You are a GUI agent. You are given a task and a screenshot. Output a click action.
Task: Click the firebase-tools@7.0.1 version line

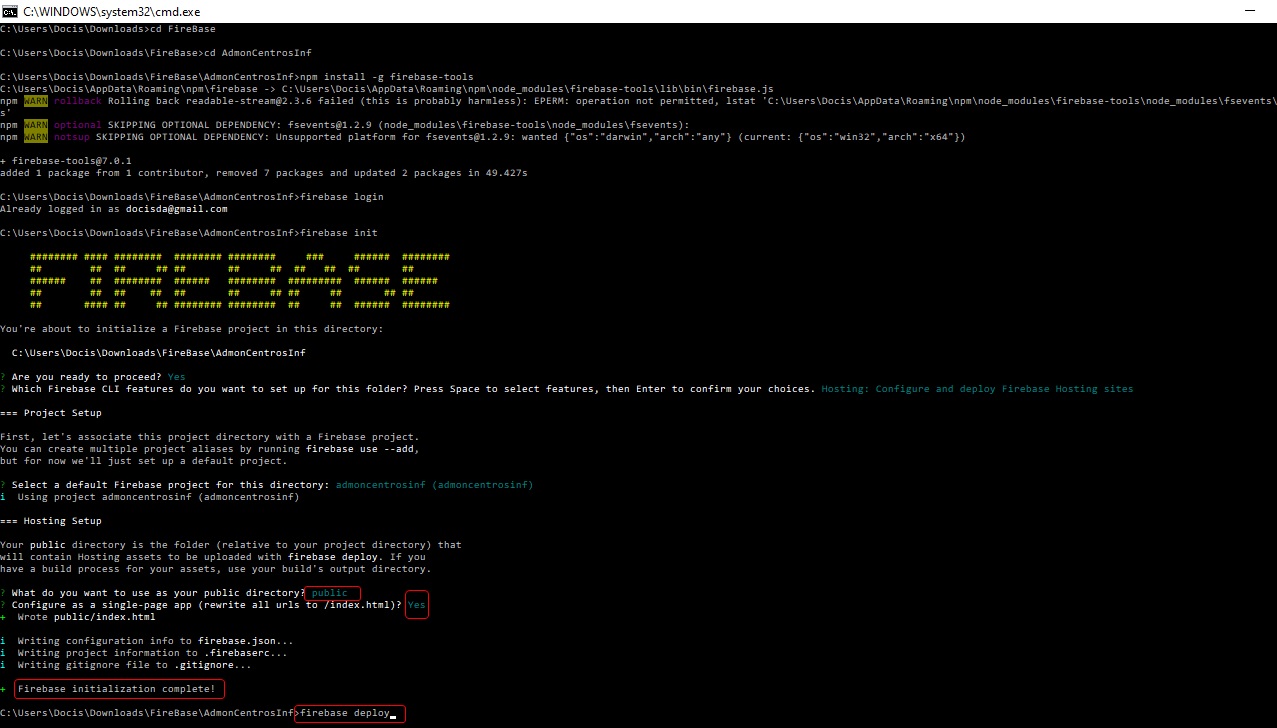[x=66, y=161]
